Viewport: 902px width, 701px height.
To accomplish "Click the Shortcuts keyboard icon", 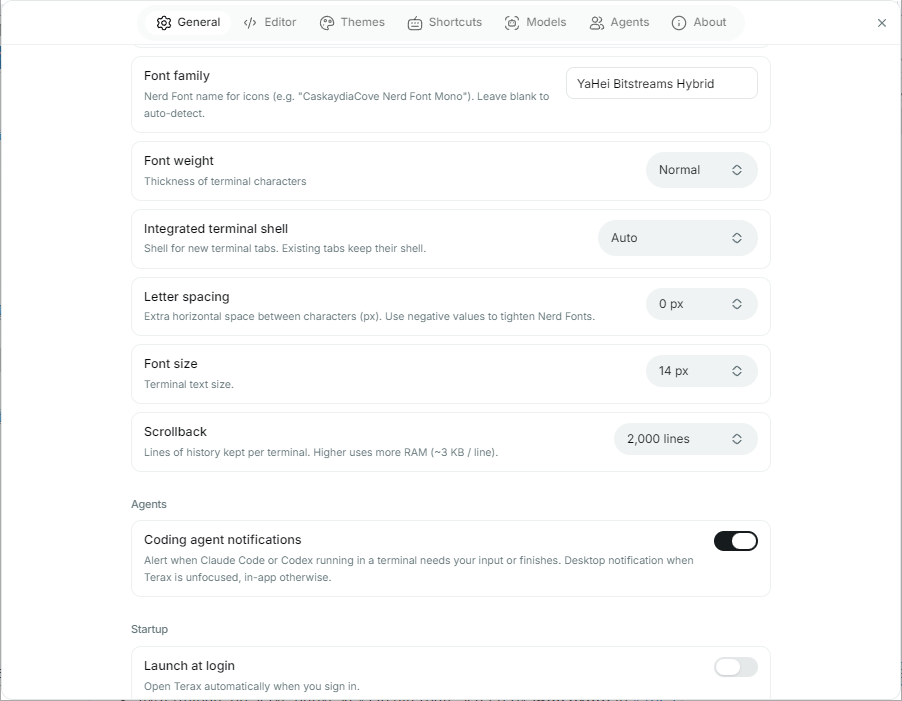I will click(415, 23).
